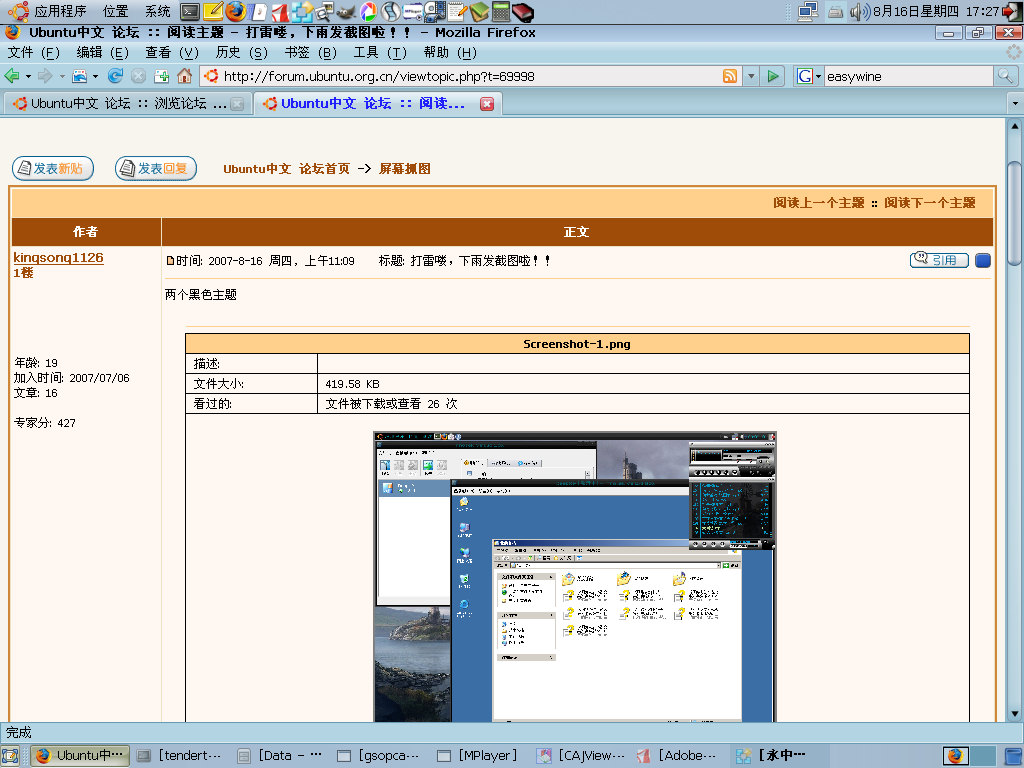1024x768 pixels.
Task: Click the easywine search field
Action: [x=908, y=76]
